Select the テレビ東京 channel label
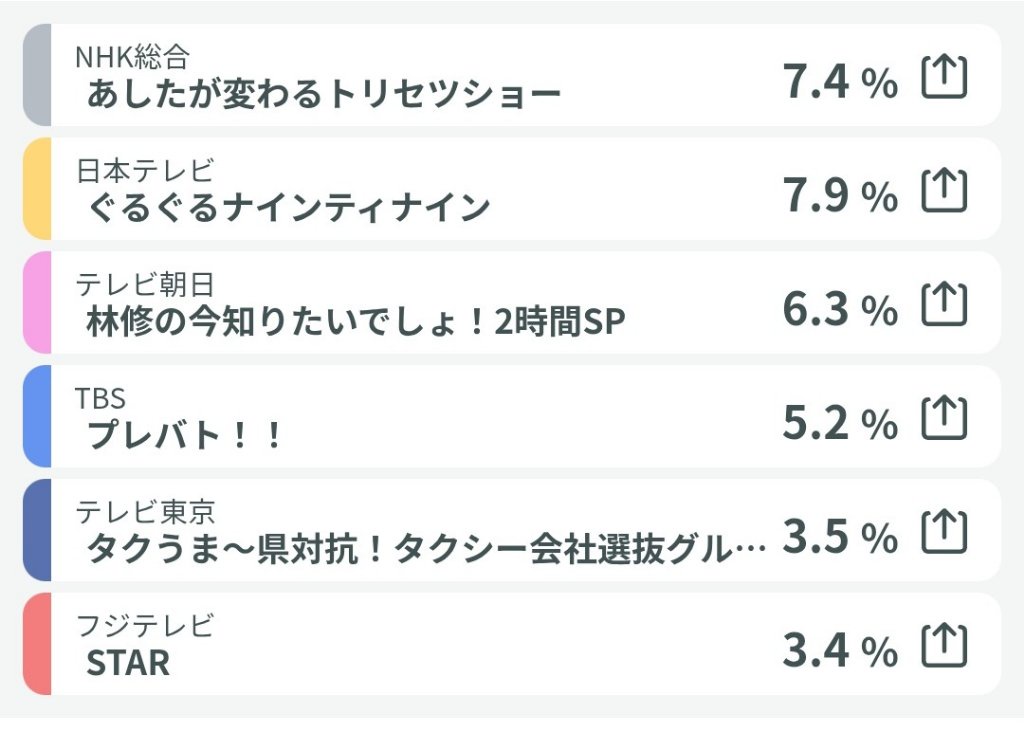 146,512
